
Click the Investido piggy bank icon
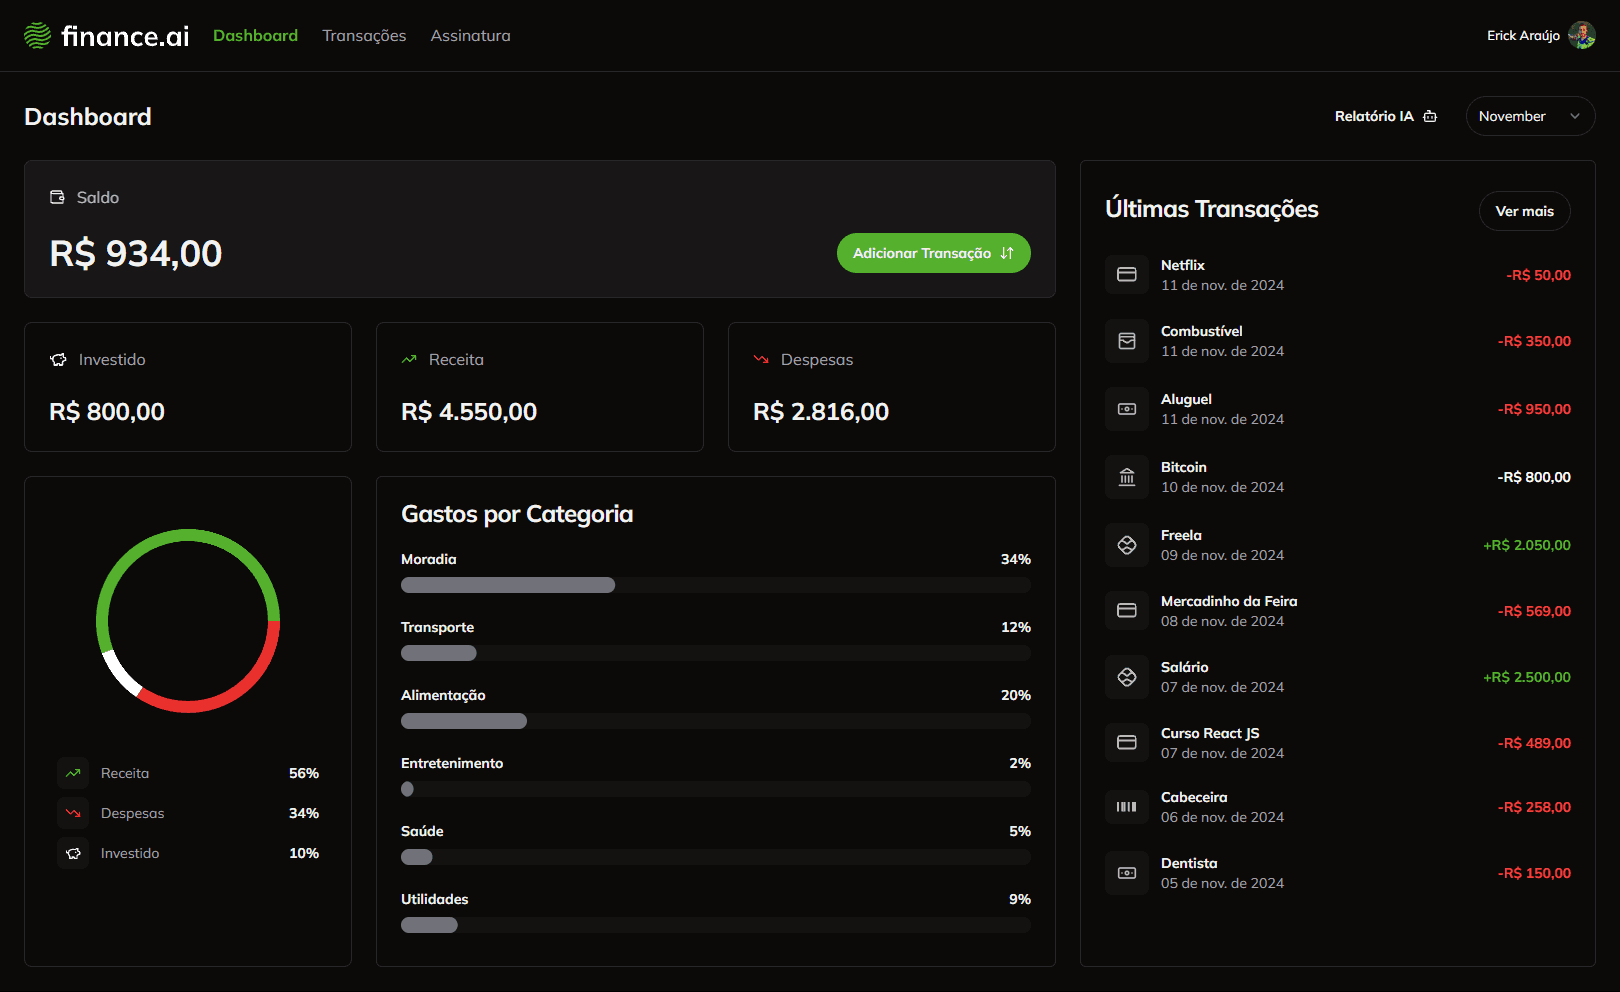(57, 359)
